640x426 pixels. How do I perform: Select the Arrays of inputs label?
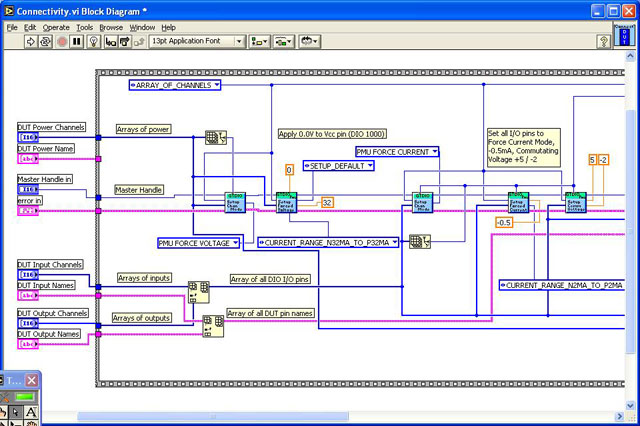coord(144,278)
